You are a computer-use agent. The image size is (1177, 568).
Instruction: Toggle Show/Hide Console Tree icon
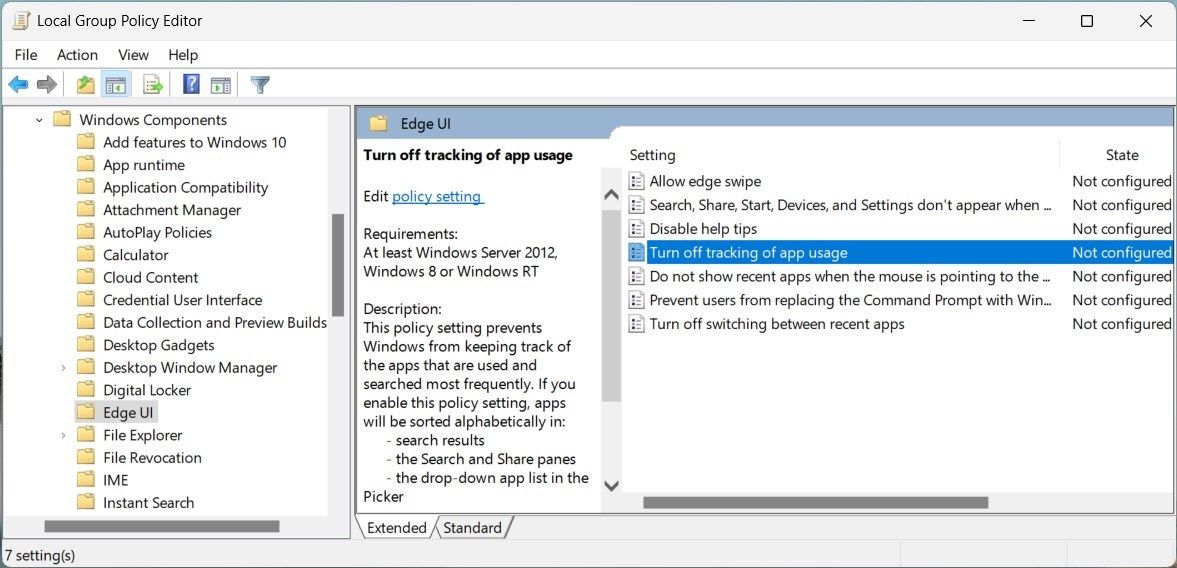tap(116, 85)
